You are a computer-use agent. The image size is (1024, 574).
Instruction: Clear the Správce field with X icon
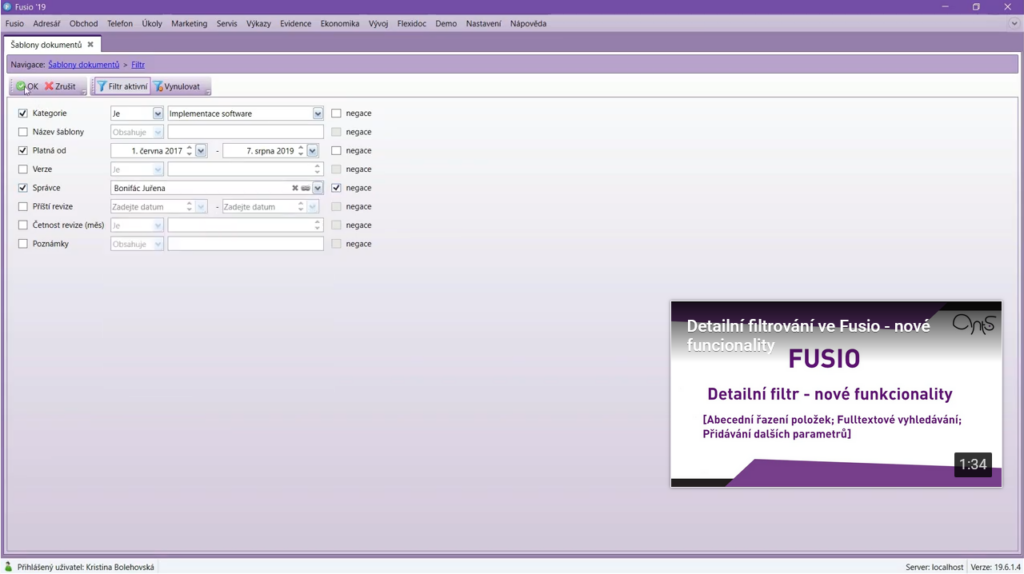point(295,188)
